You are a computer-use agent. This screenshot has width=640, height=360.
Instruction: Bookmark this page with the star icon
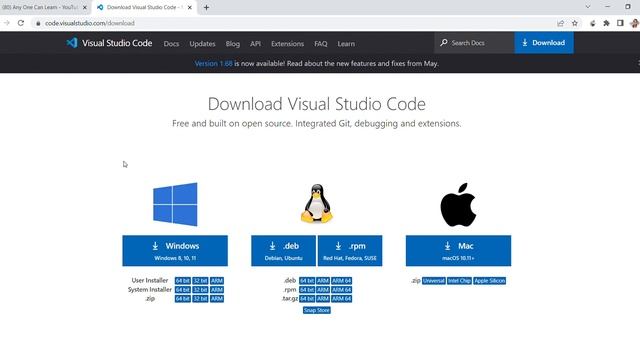click(x=575, y=23)
